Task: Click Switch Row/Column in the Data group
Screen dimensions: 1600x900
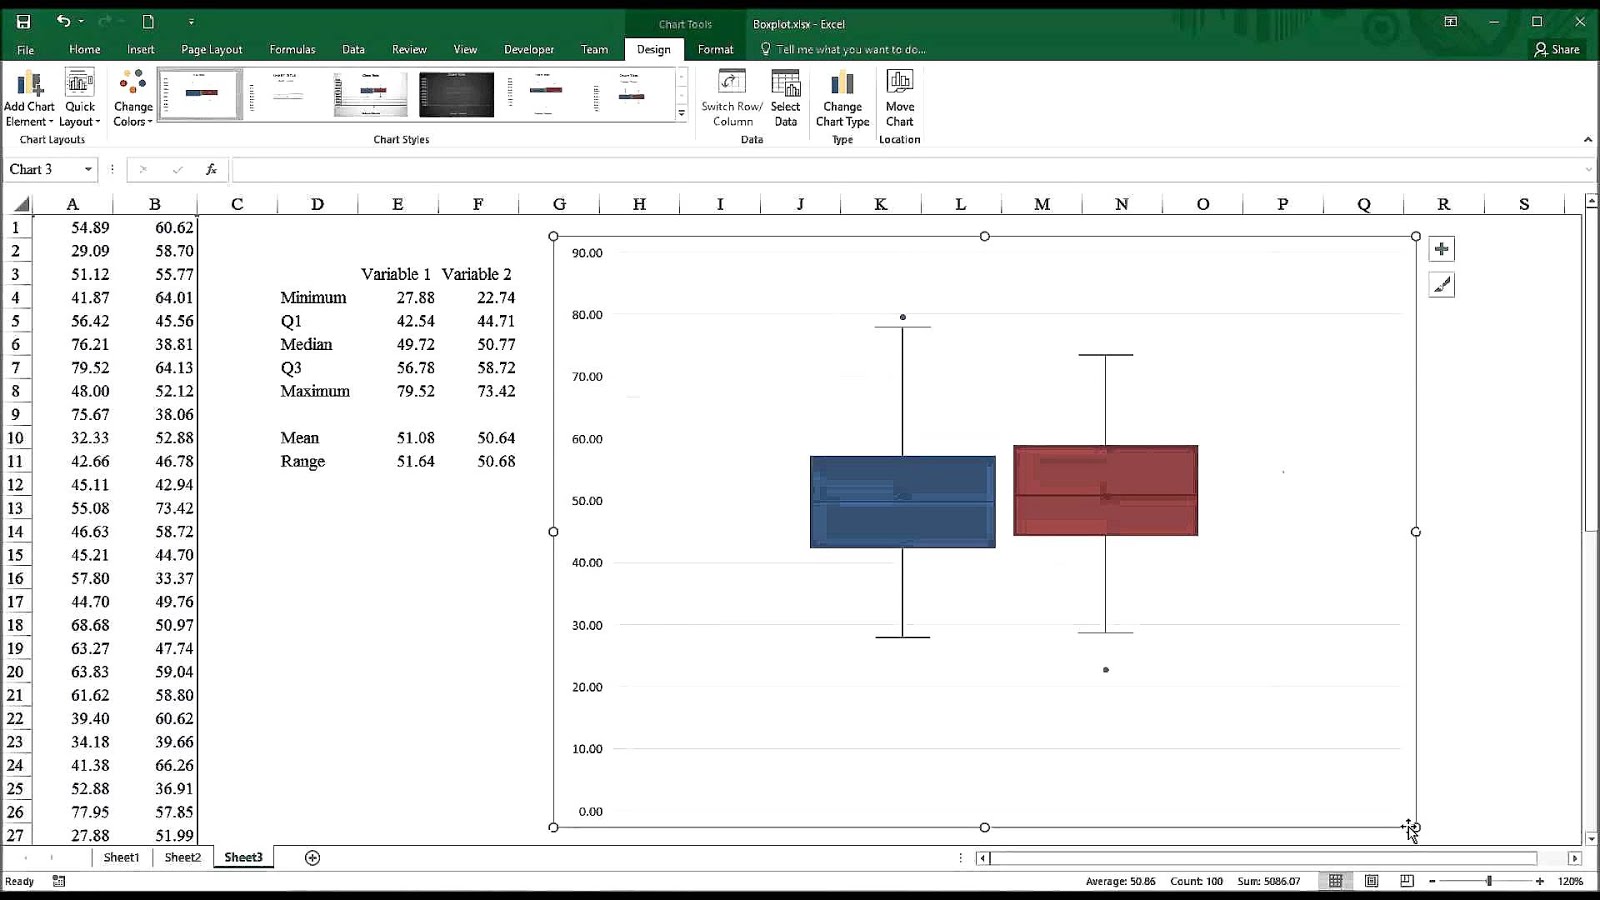Action: pos(731,97)
